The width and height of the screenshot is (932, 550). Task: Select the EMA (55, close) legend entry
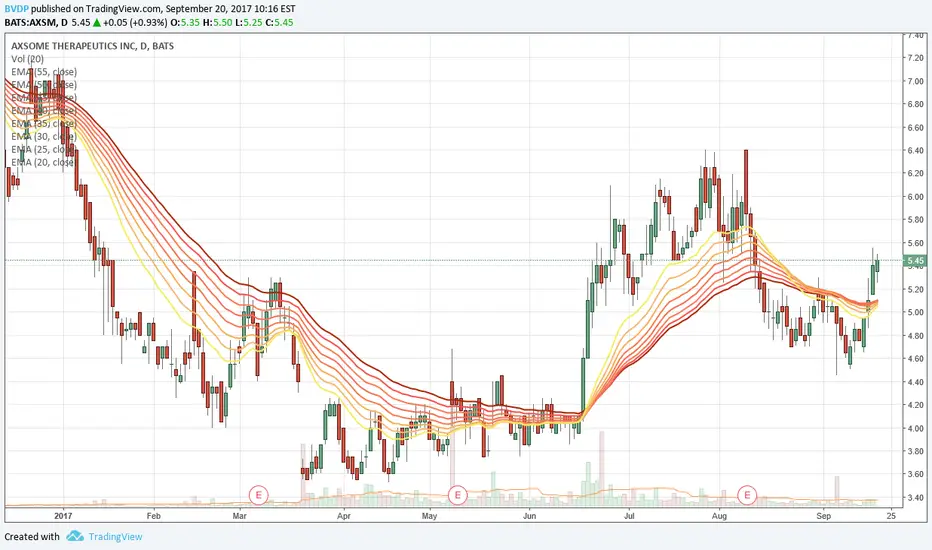pyautogui.click(x=44, y=72)
